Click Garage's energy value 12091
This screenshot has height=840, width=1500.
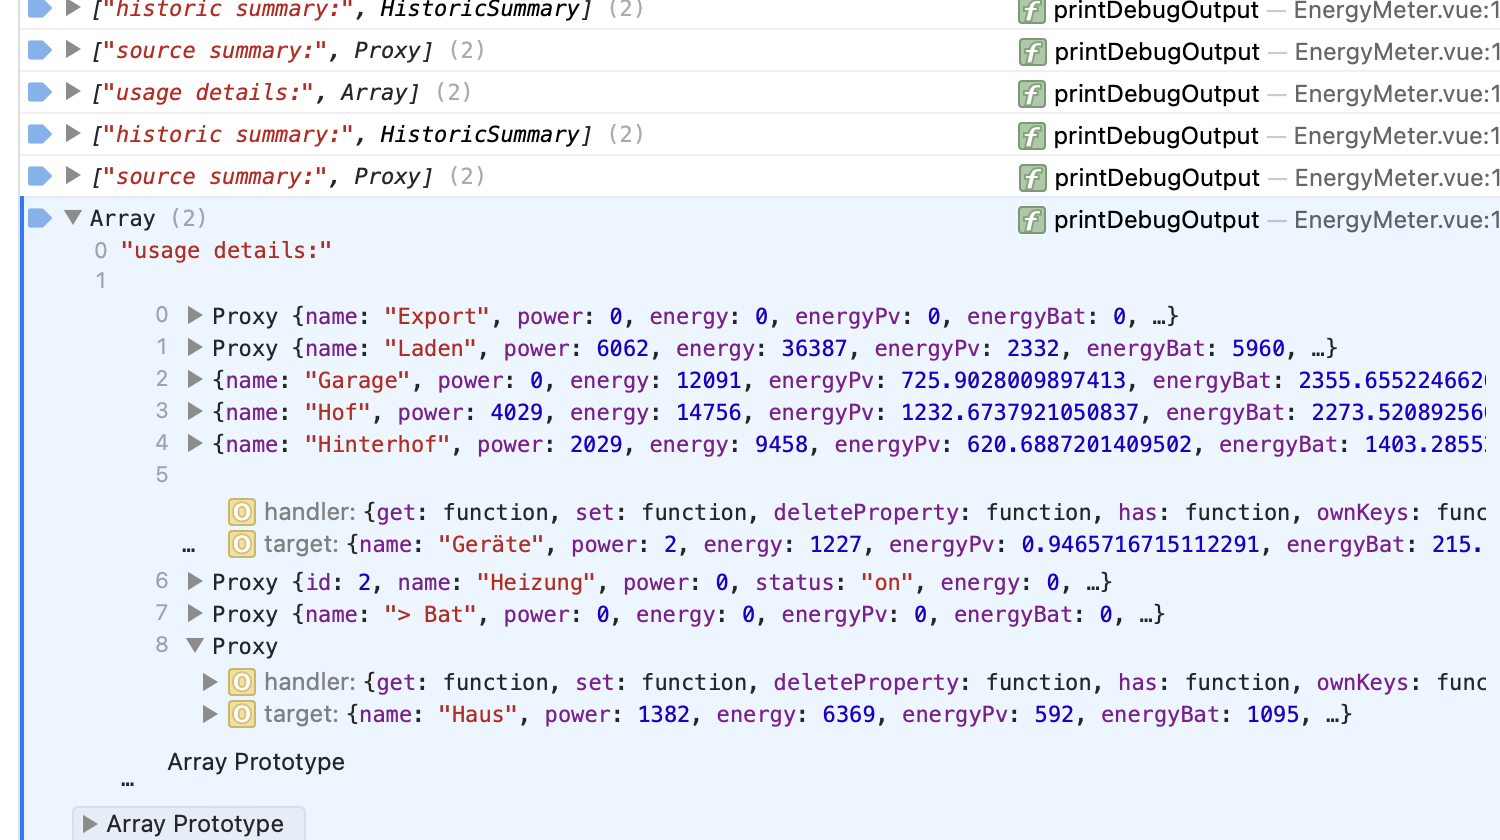point(709,380)
